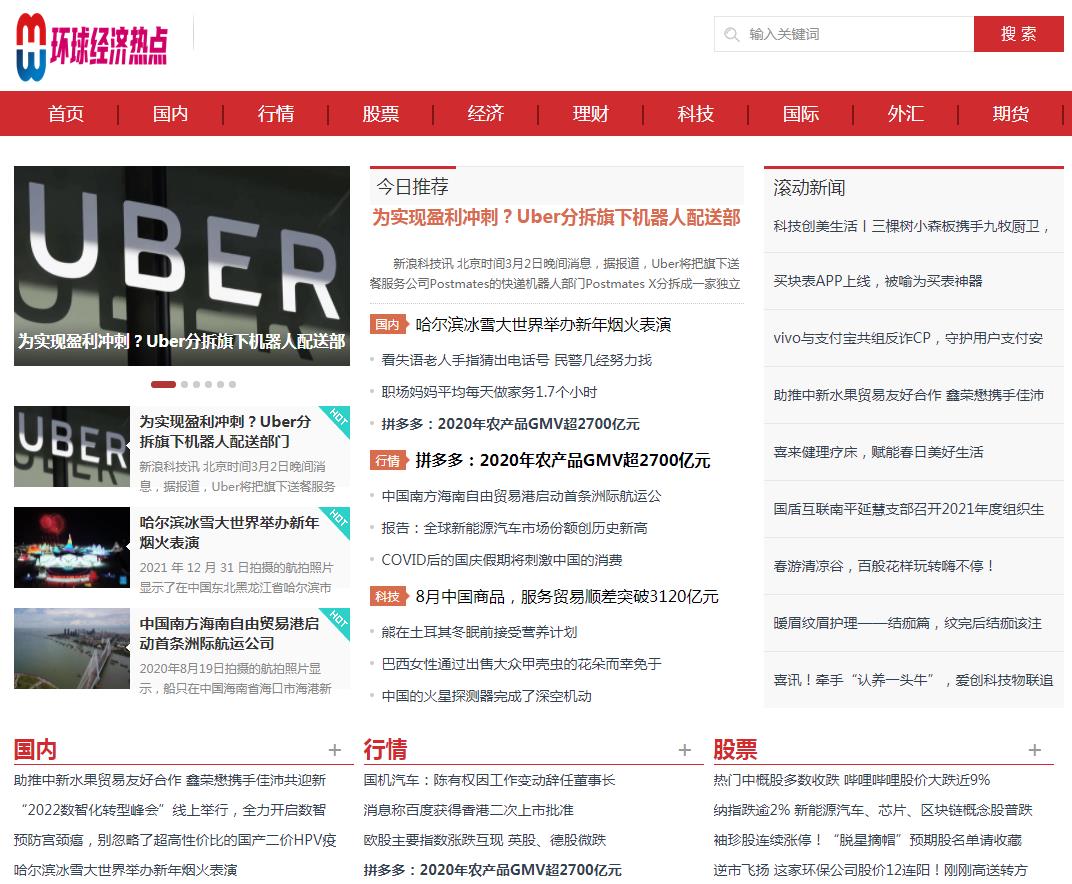Open 热门中概股多数收跌 哔哩哔哩股价大跌近9%
This screenshot has height=884, width=1072.
852,780
